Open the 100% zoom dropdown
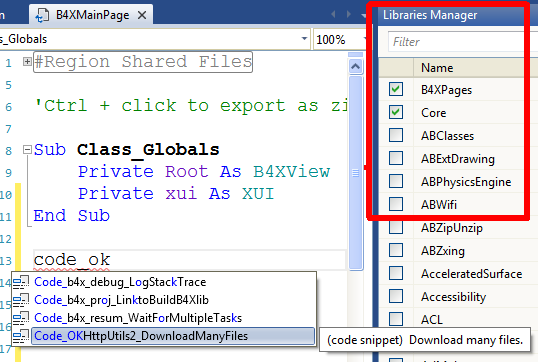This screenshot has height=362, width=538. (x=365, y=39)
